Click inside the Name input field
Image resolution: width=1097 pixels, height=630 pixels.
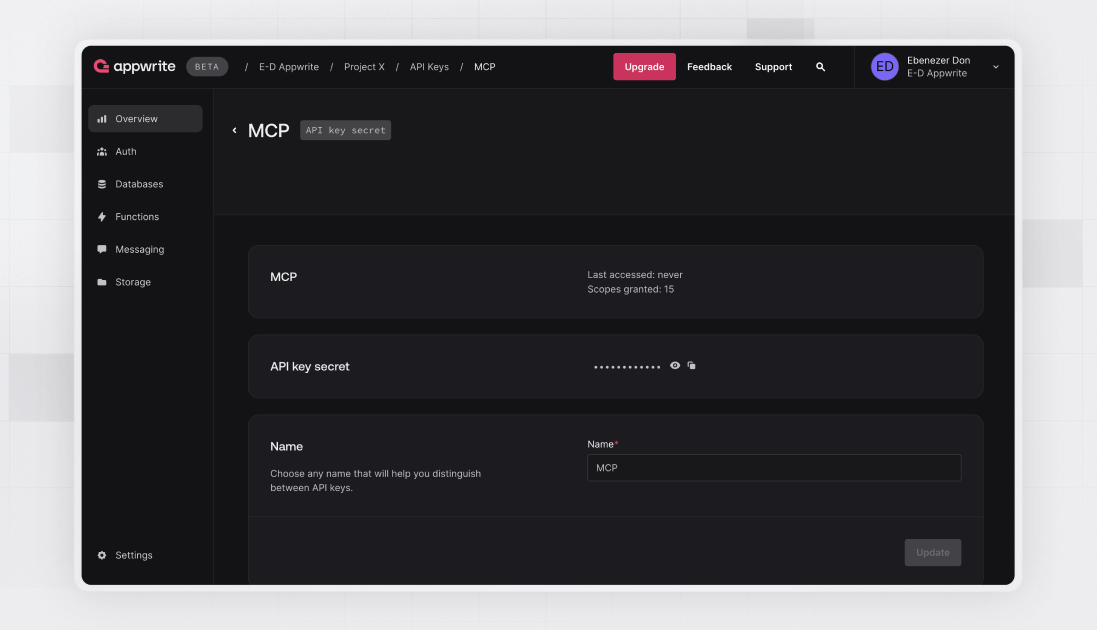(773, 467)
